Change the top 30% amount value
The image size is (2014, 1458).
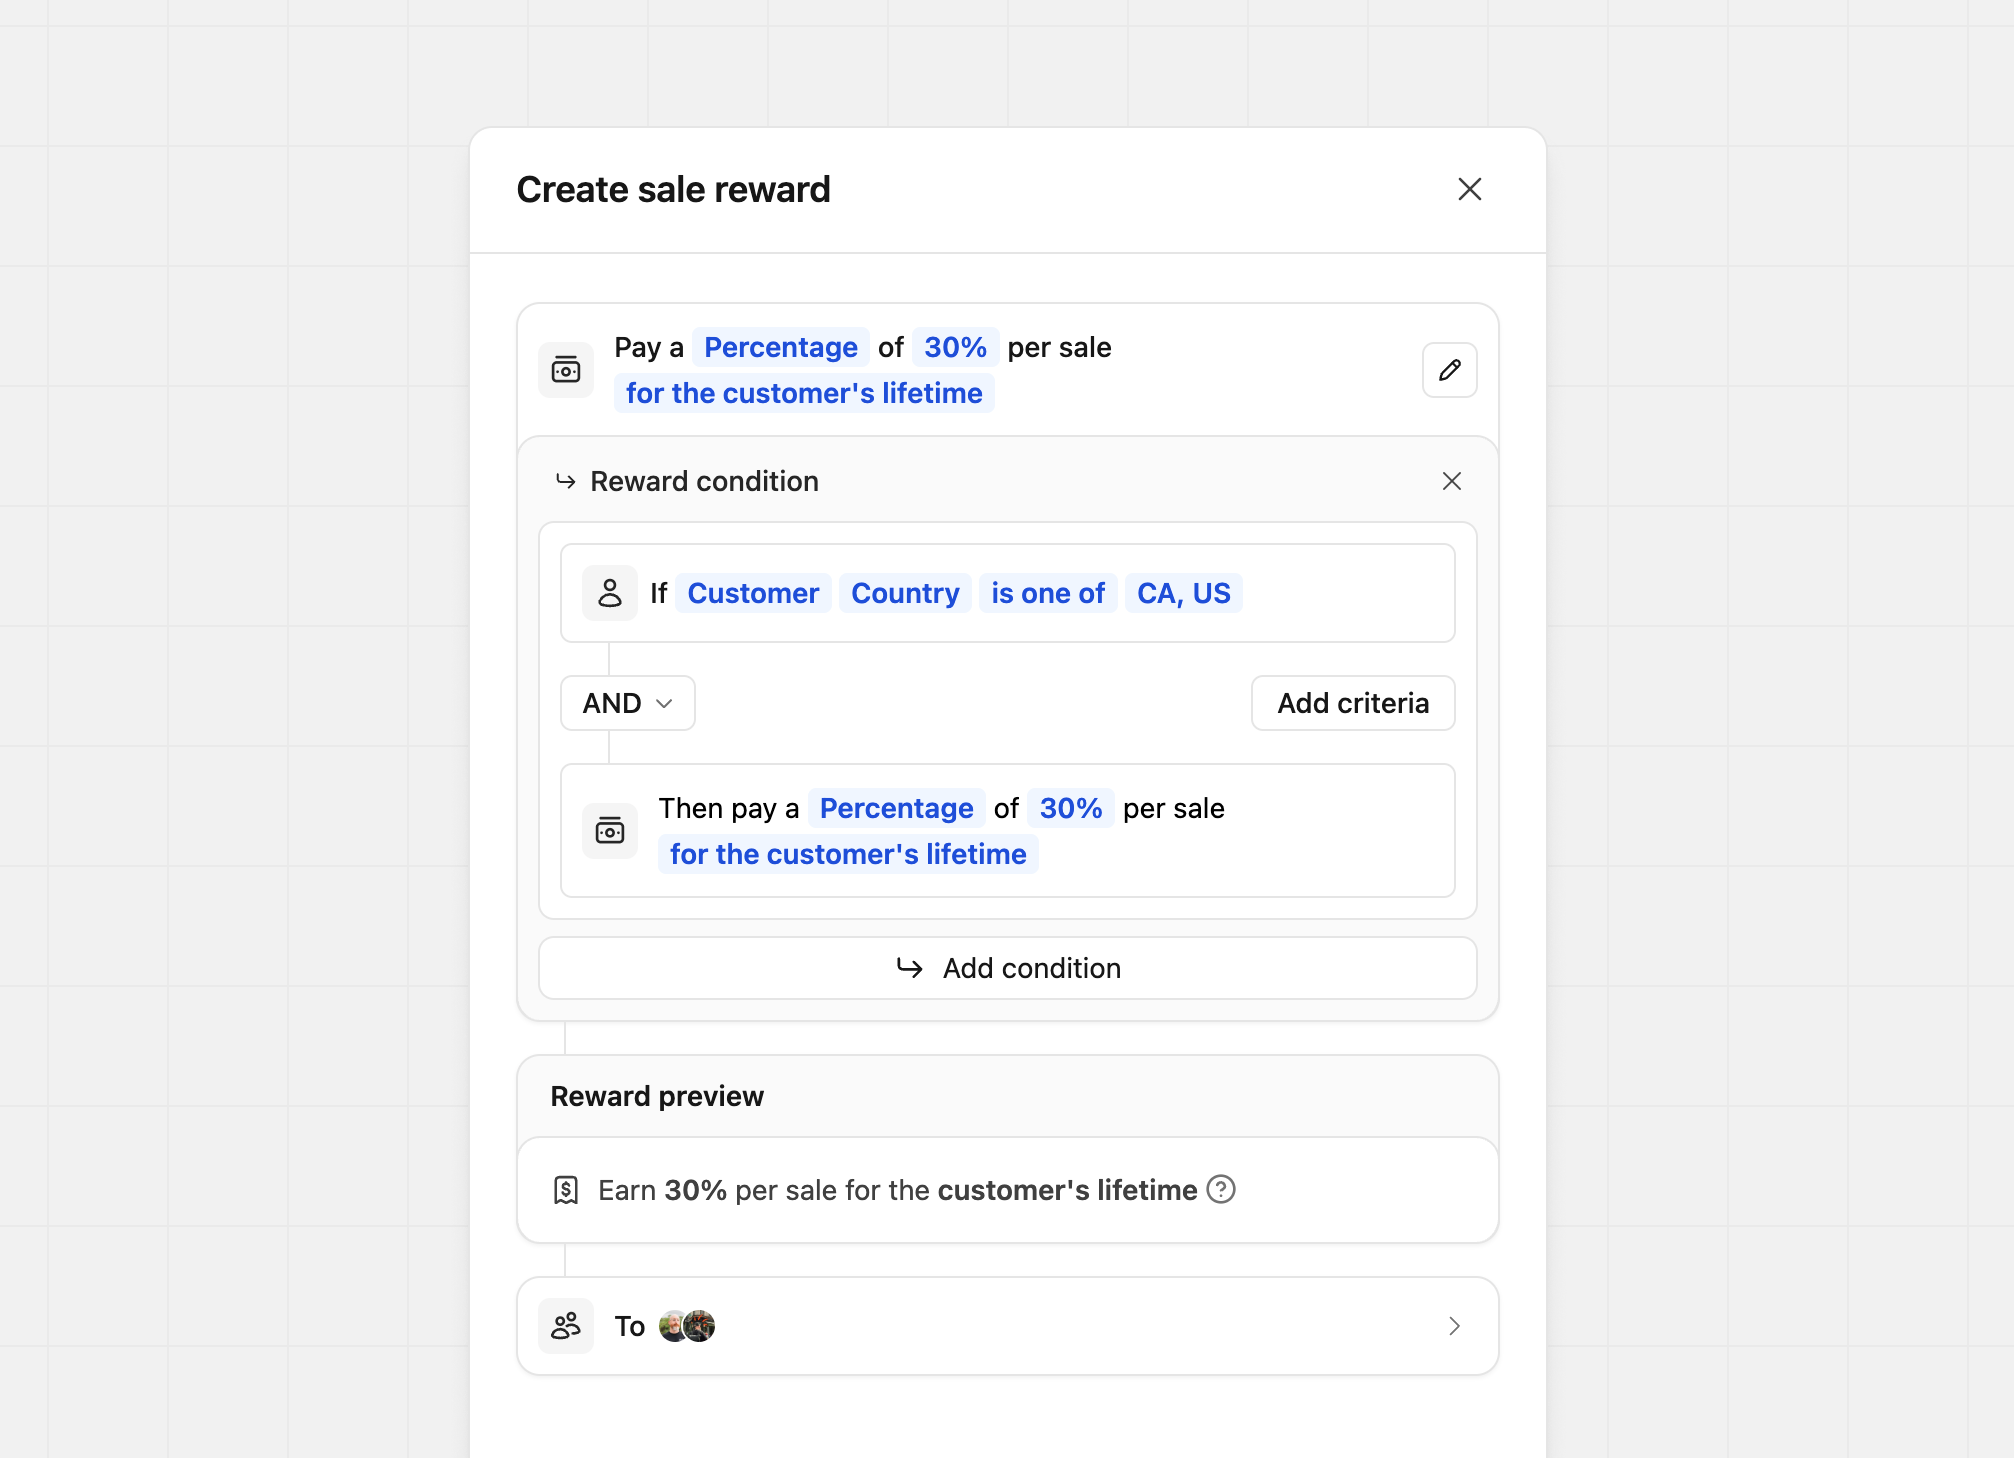[x=955, y=347]
